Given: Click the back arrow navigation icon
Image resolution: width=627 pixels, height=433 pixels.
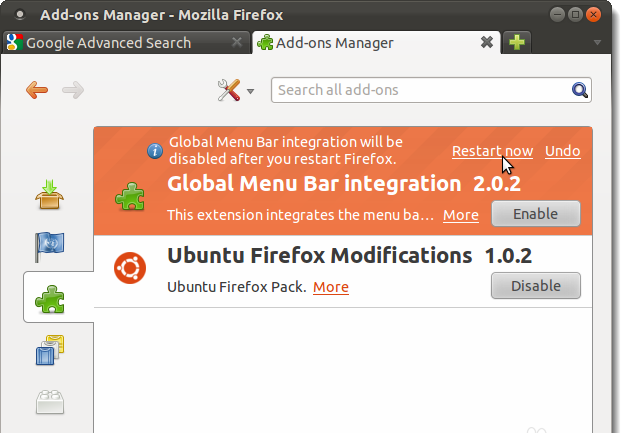Looking at the screenshot, I should point(37,91).
